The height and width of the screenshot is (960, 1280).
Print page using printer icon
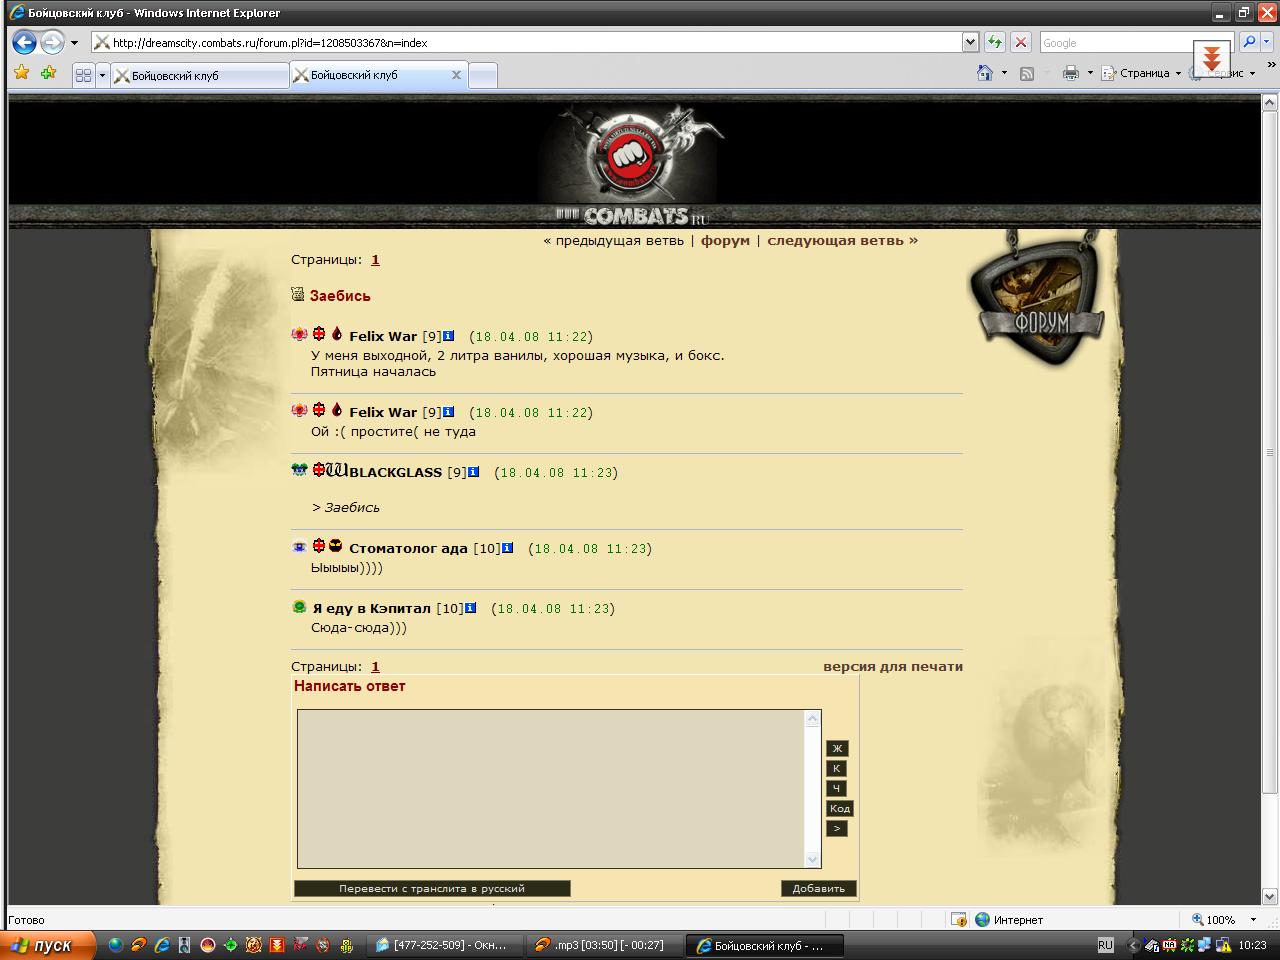click(x=1070, y=73)
